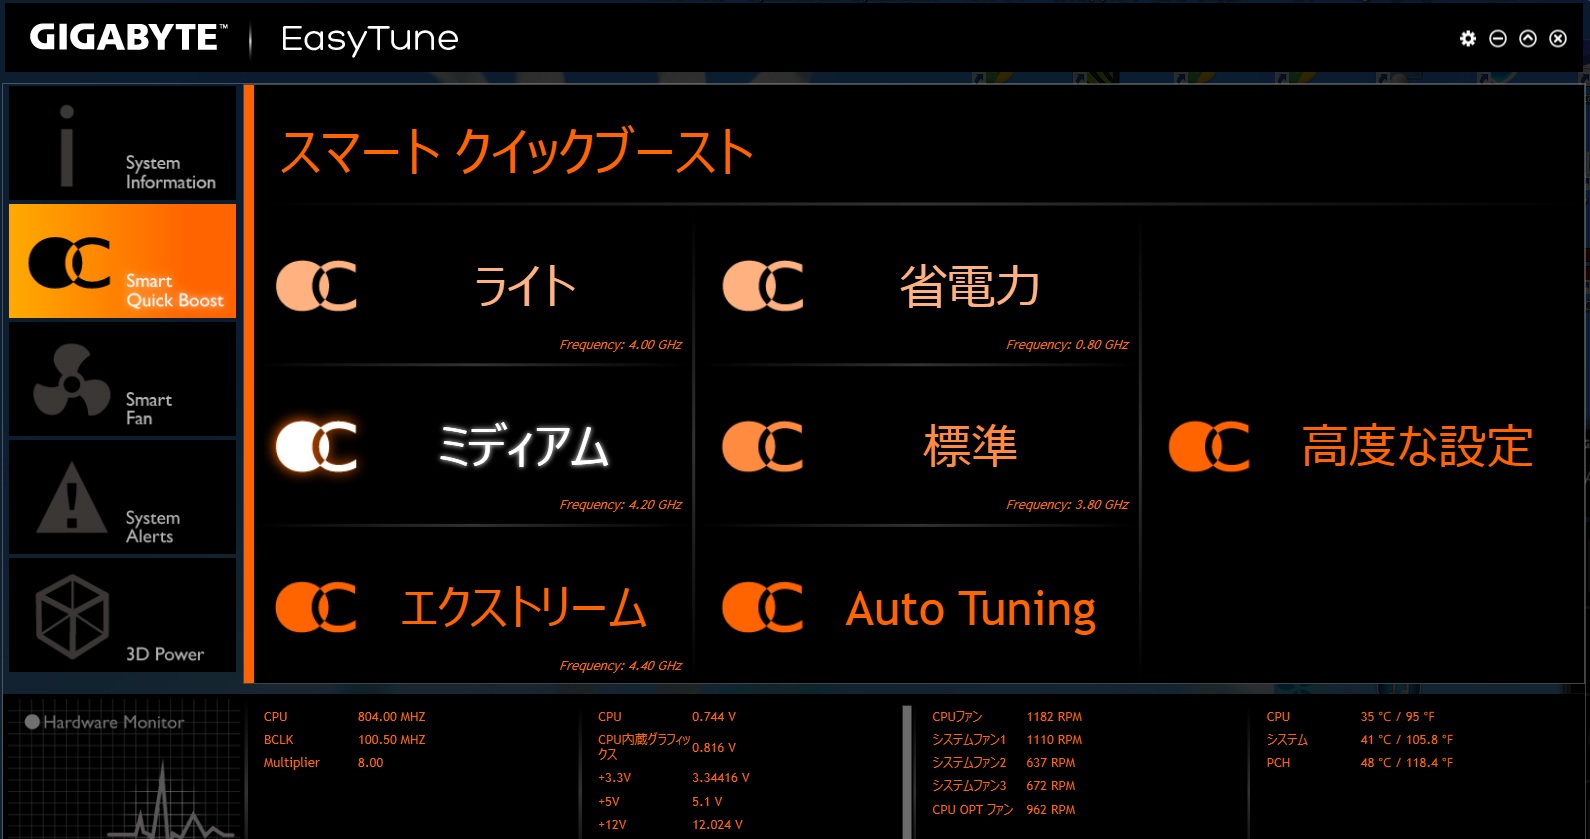Click the minimize icon in the title bar
The height and width of the screenshot is (839, 1590).
click(x=1497, y=38)
